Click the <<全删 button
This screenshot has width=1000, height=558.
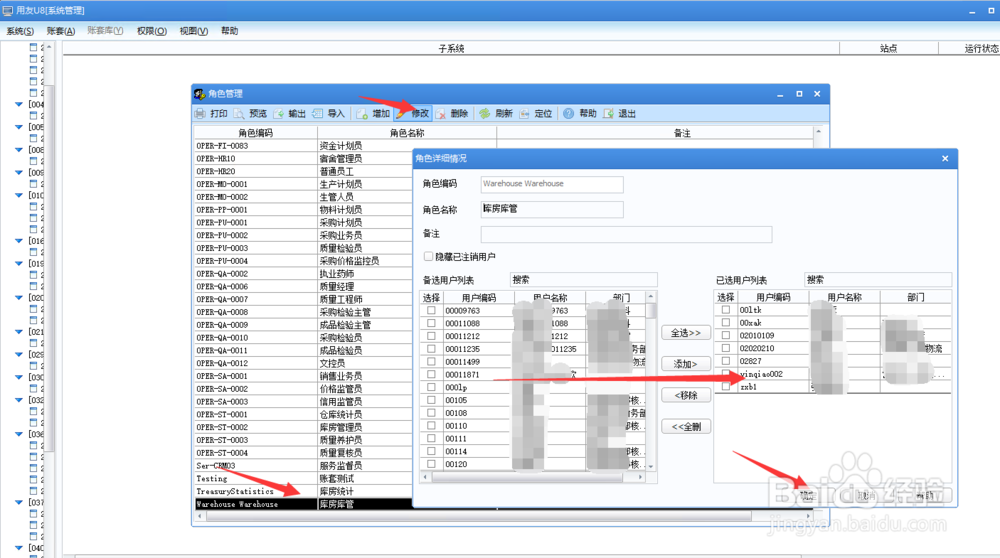point(686,427)
